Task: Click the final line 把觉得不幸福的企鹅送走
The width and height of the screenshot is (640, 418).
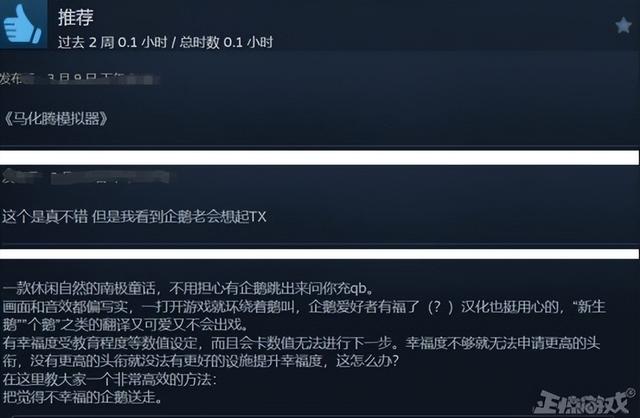Action: click(x=82, y=397)
